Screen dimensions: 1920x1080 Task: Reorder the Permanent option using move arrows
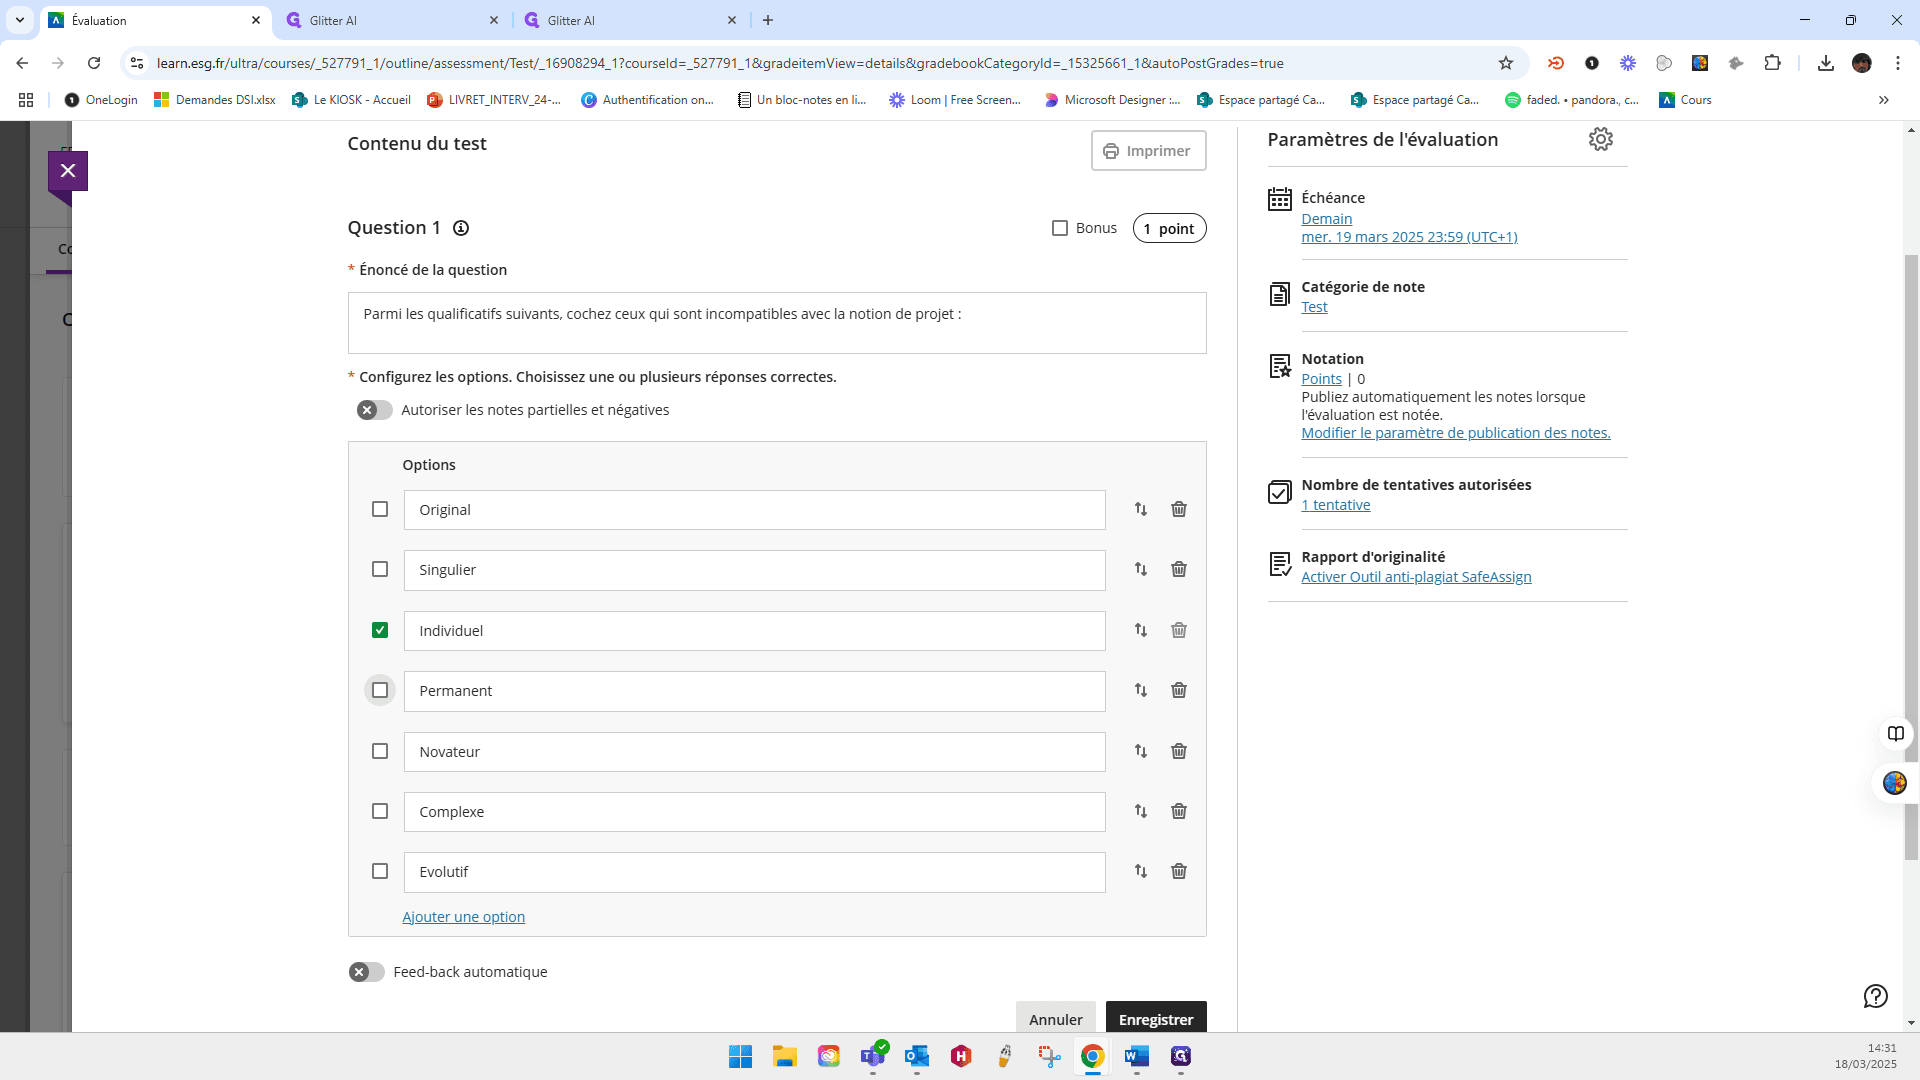[x=1141, y=690]
